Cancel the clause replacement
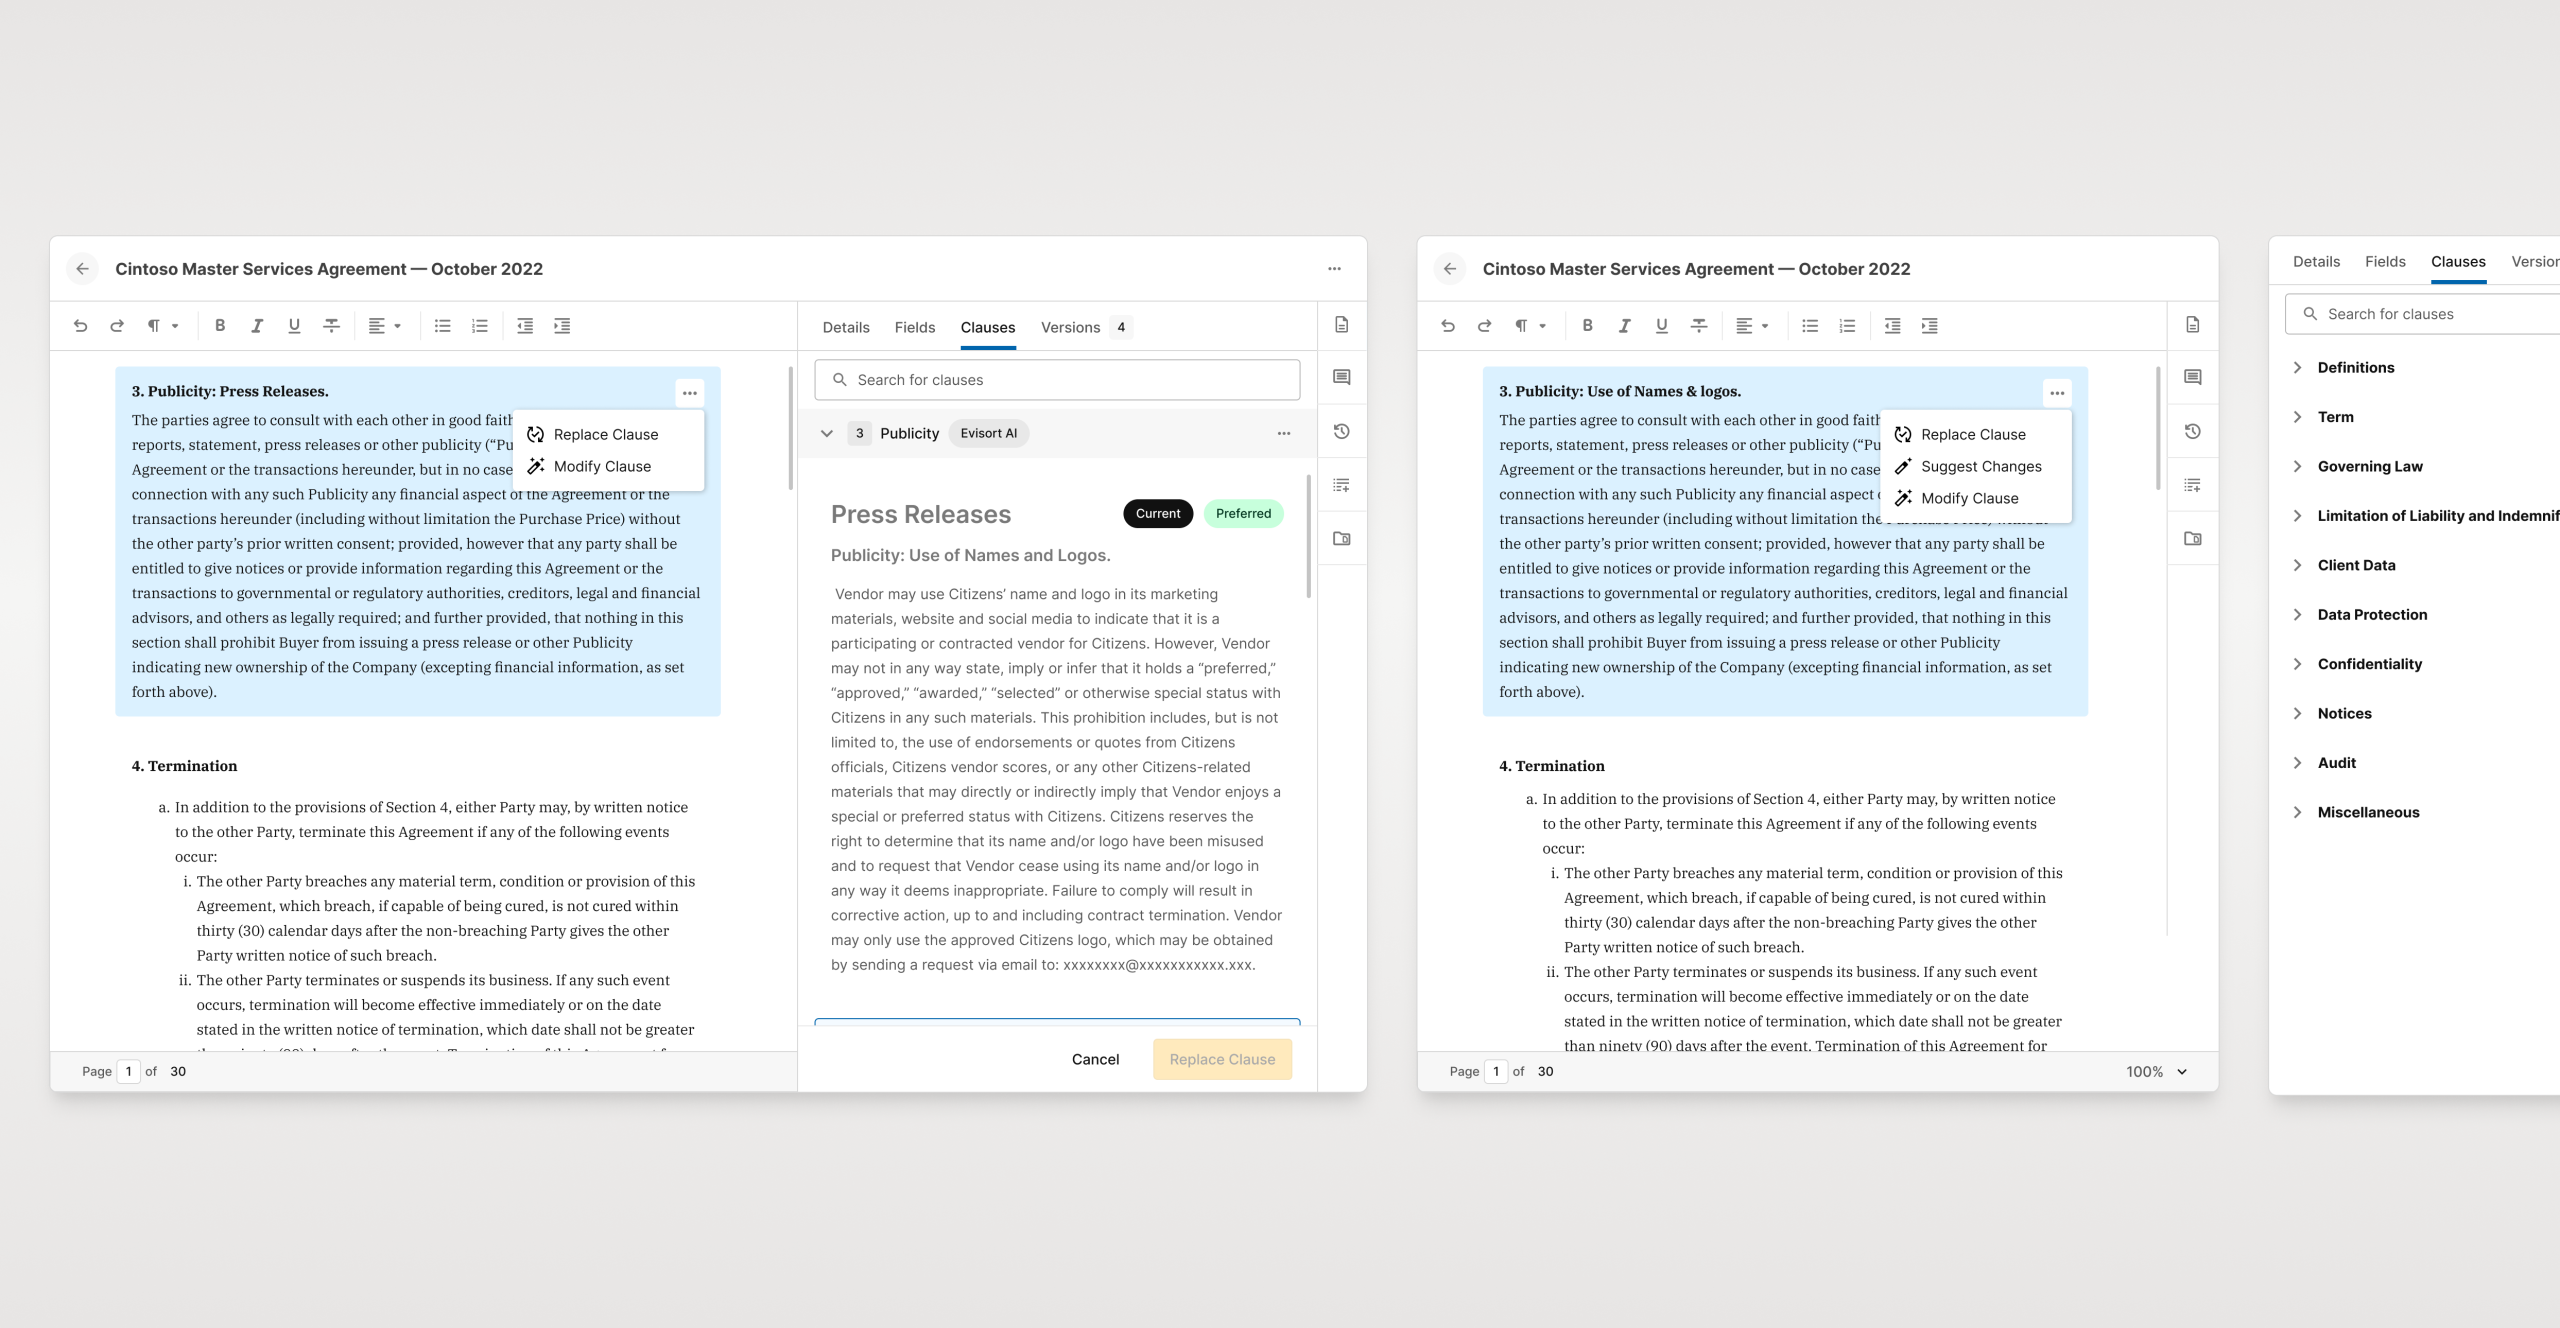 (x=1095, y=1059)
